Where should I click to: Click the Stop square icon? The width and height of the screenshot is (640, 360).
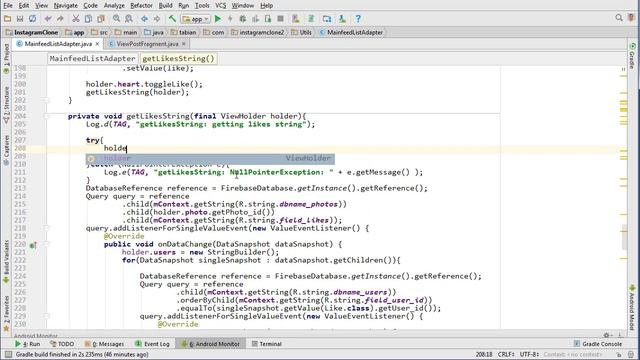point(280,19)
